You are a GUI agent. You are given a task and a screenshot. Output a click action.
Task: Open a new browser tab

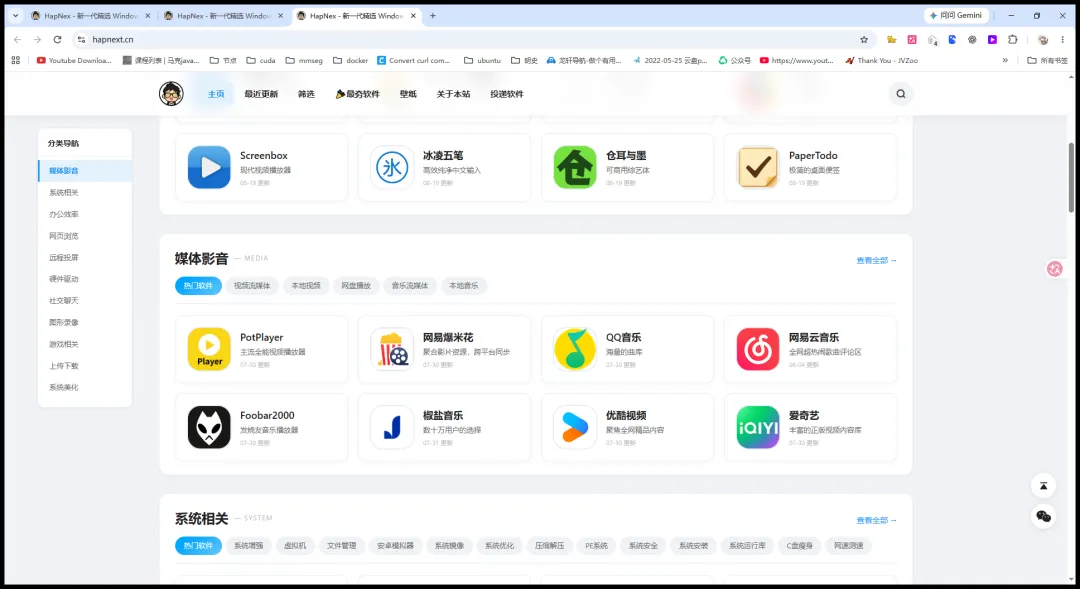tap(433, 16)
